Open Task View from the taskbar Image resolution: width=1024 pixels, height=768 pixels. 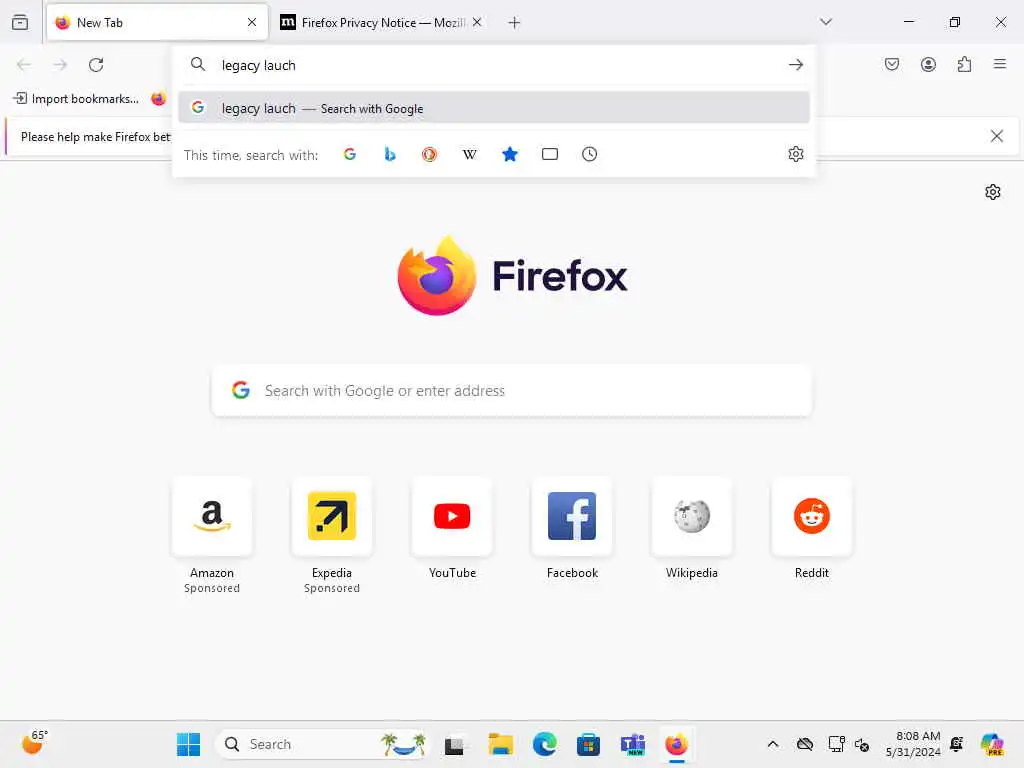pos(455,744)
